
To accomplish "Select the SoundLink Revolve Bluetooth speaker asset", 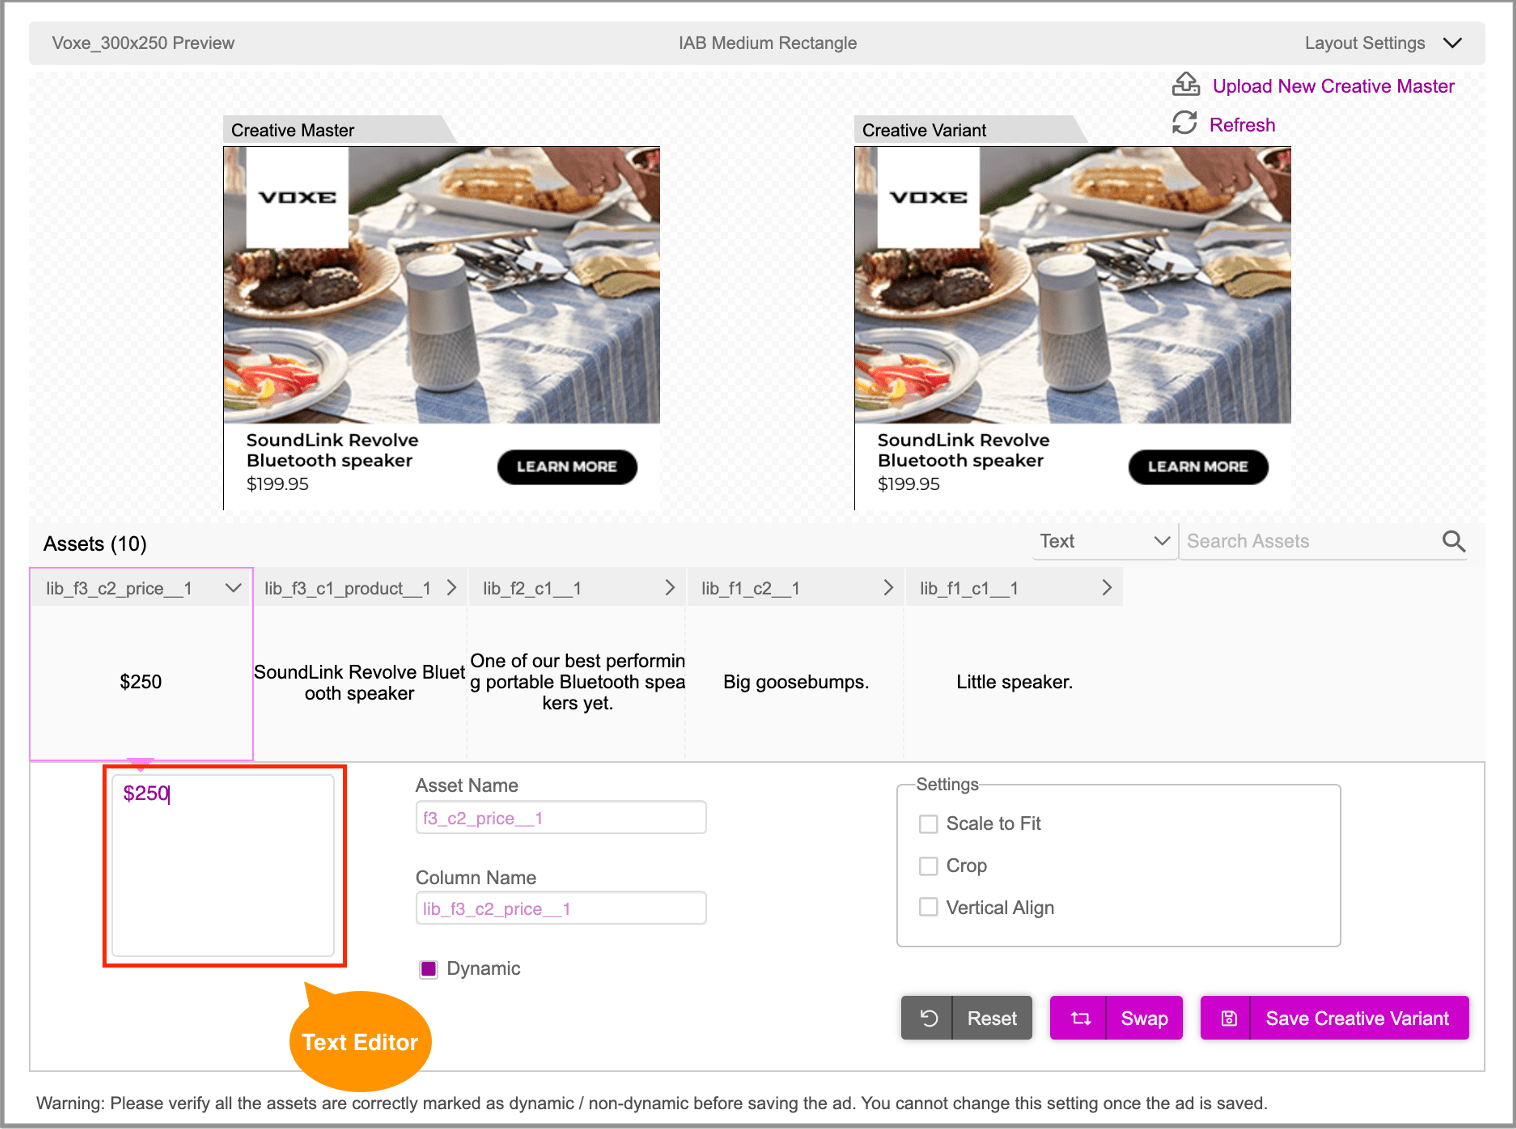I will coord(359,683).
